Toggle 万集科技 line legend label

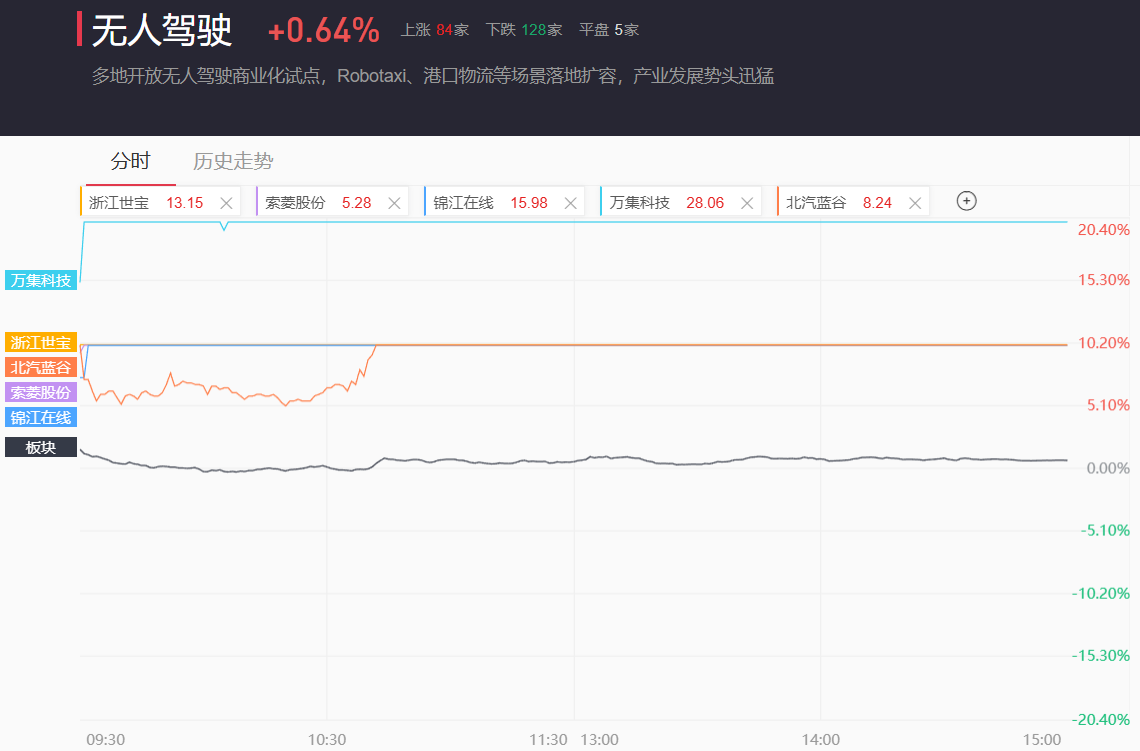pos(41,280)
